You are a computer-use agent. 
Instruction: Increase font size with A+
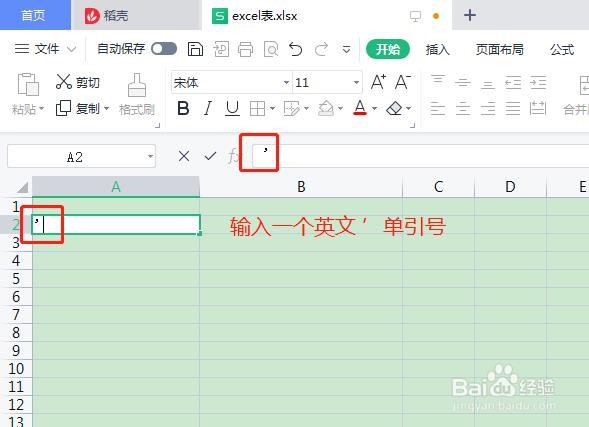(x=378, y=82)
